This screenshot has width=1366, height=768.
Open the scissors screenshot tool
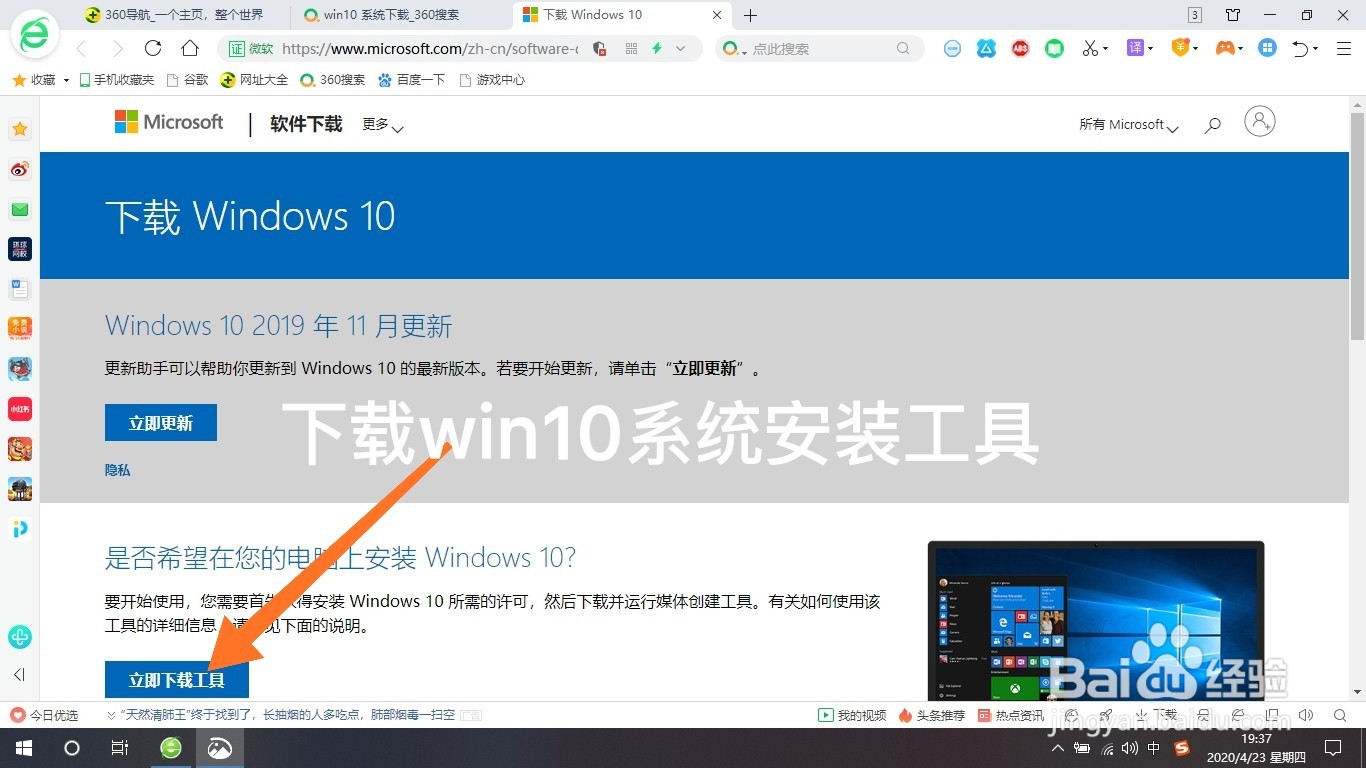coord(1089,48)
